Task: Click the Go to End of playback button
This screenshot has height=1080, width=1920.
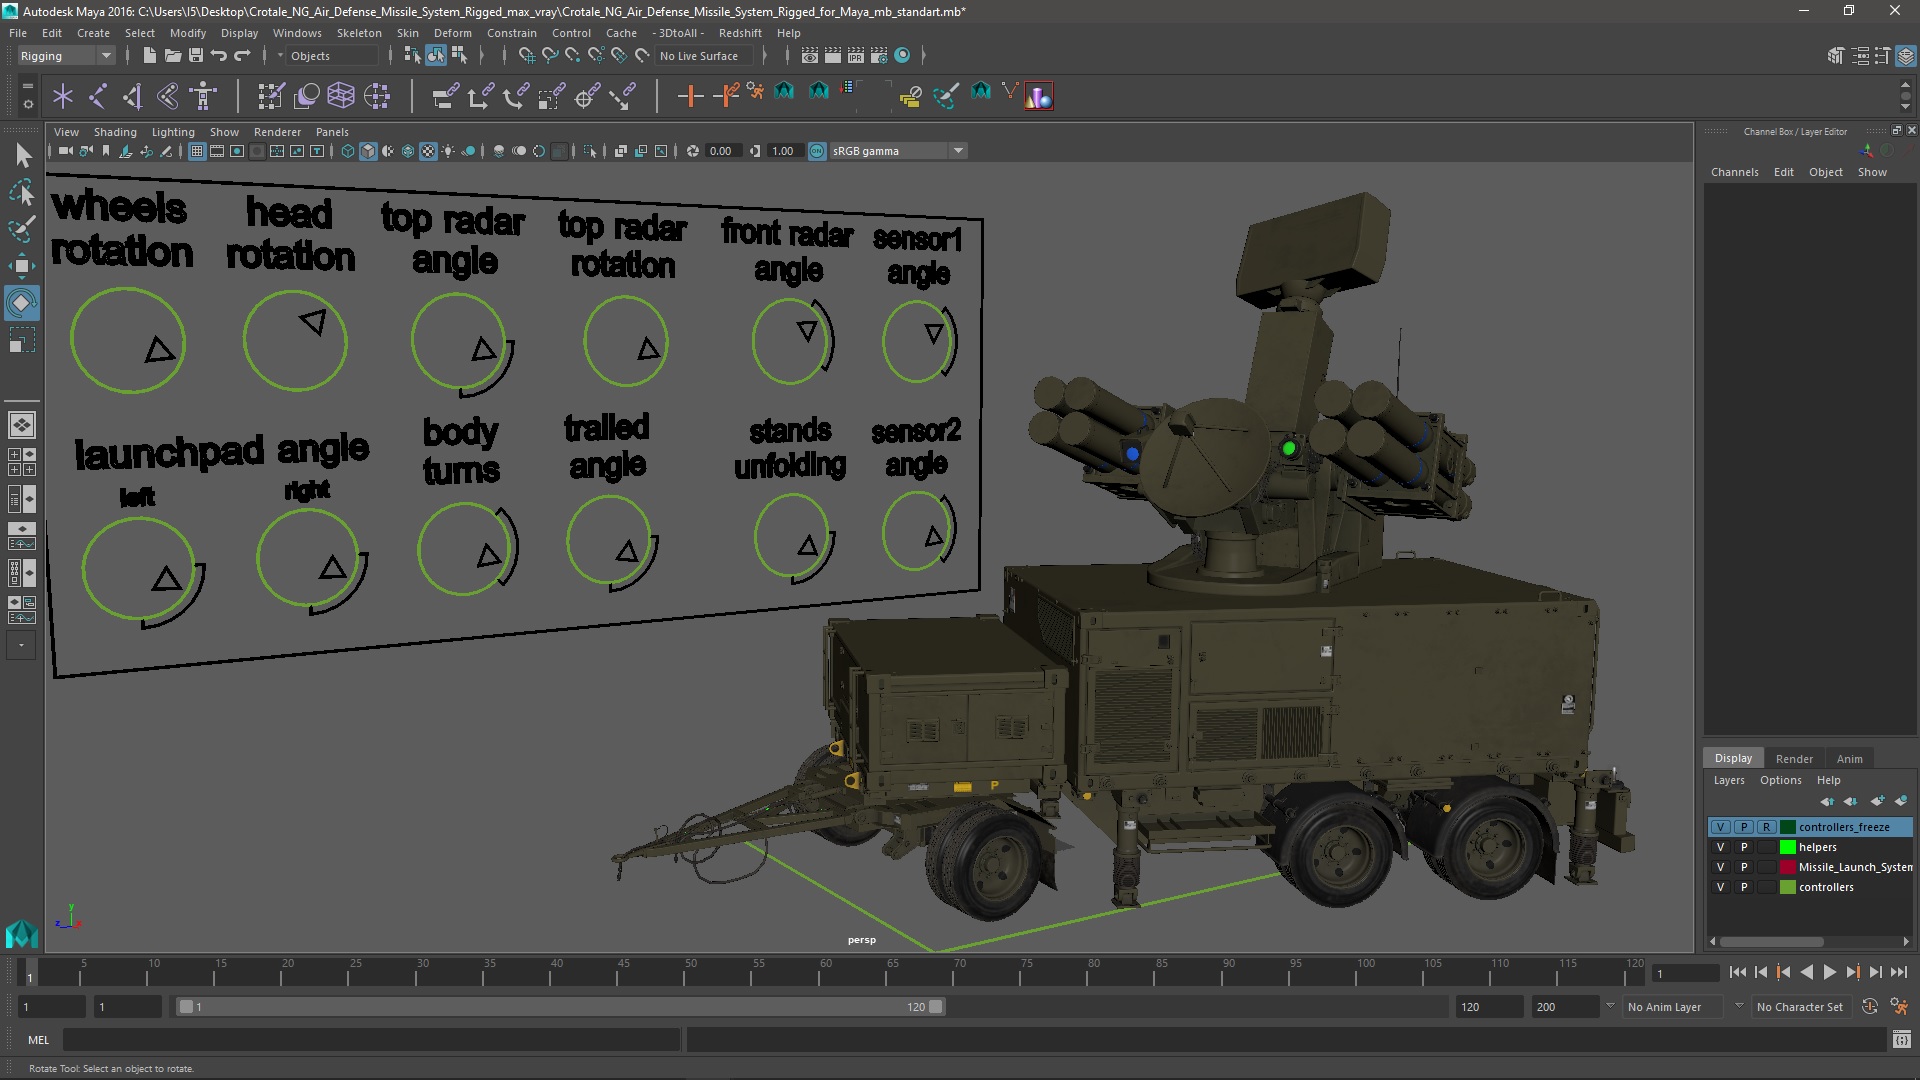Action: point(1899,972)
